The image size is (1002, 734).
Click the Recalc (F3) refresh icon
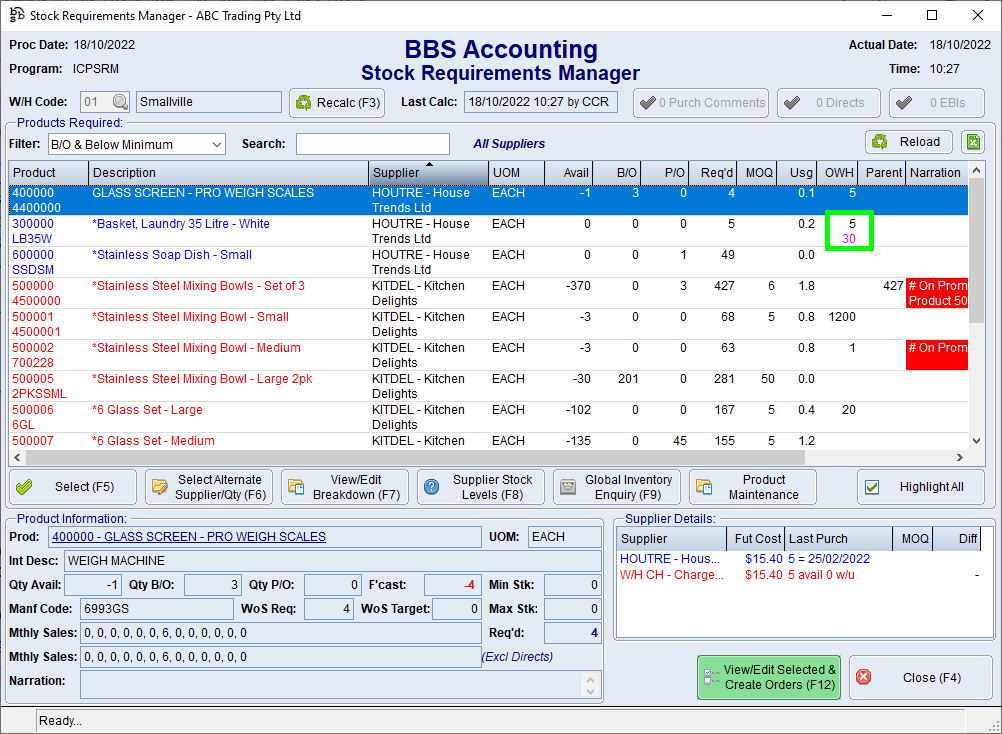(x=304, y=101)
